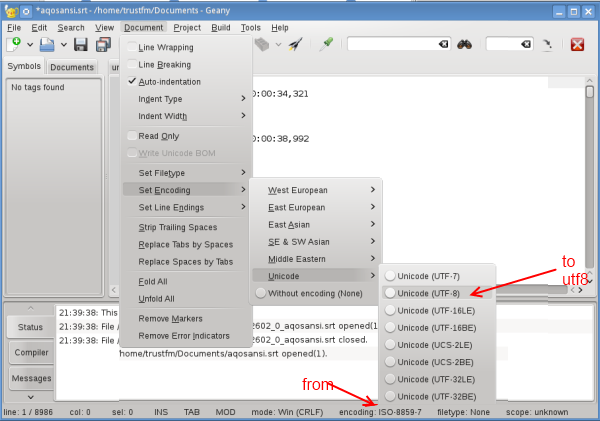The height and width of the screenshot is (421, 600).
Task: Click the red Quit icon
Action: [577, 44]
